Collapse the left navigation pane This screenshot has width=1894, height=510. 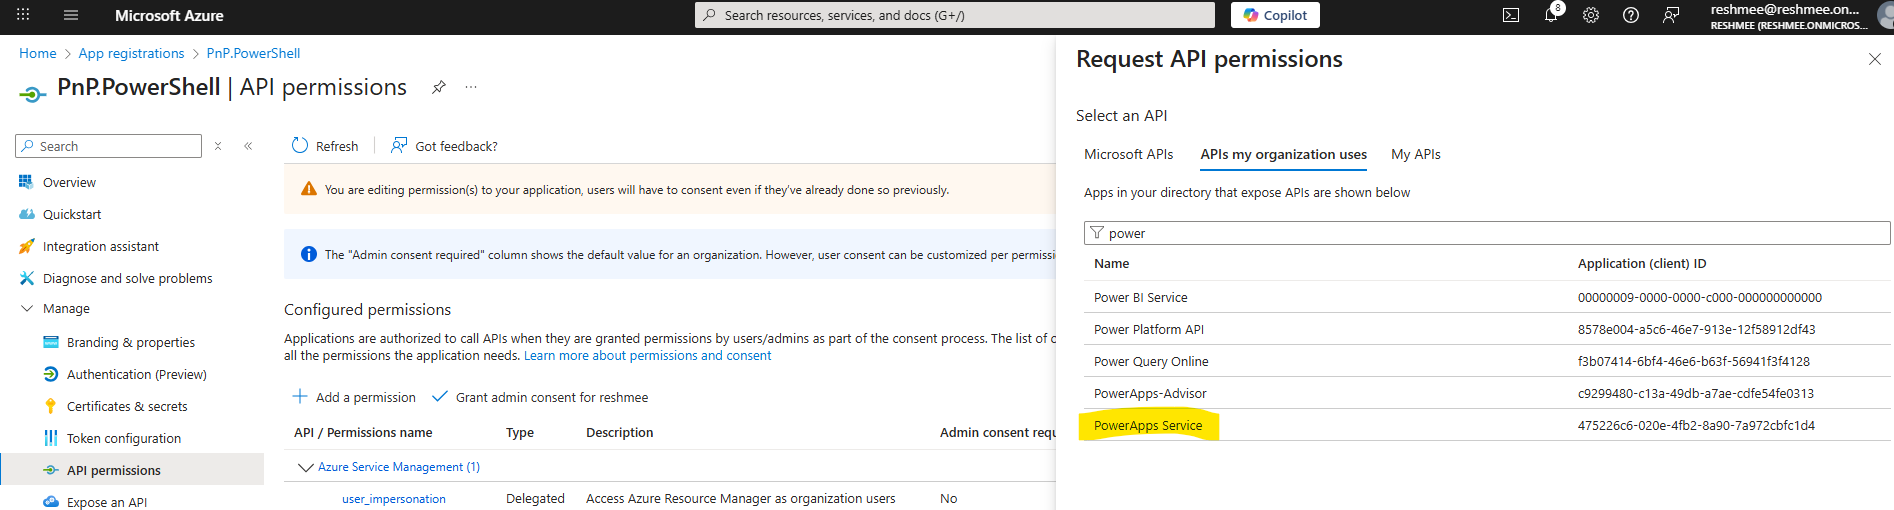(x=248, y=146)
